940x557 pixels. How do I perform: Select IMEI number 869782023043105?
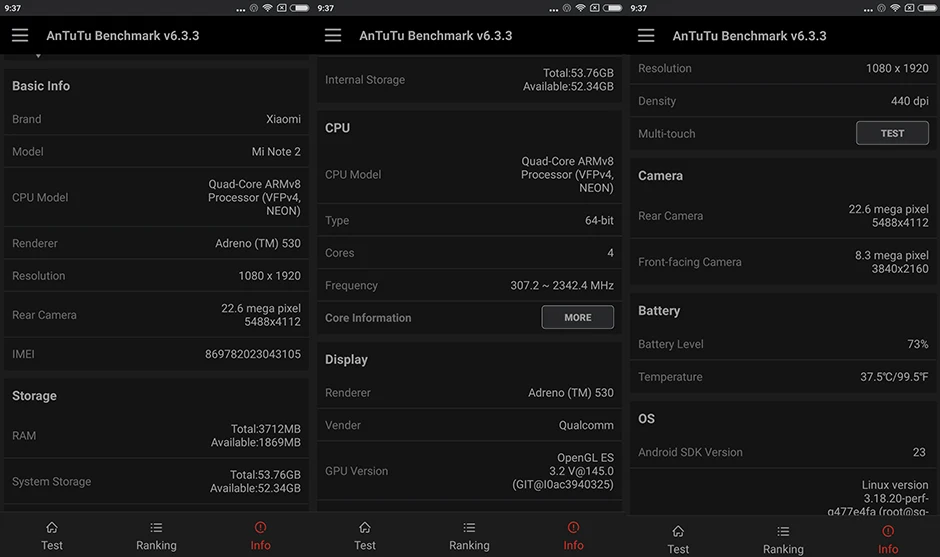253,354
